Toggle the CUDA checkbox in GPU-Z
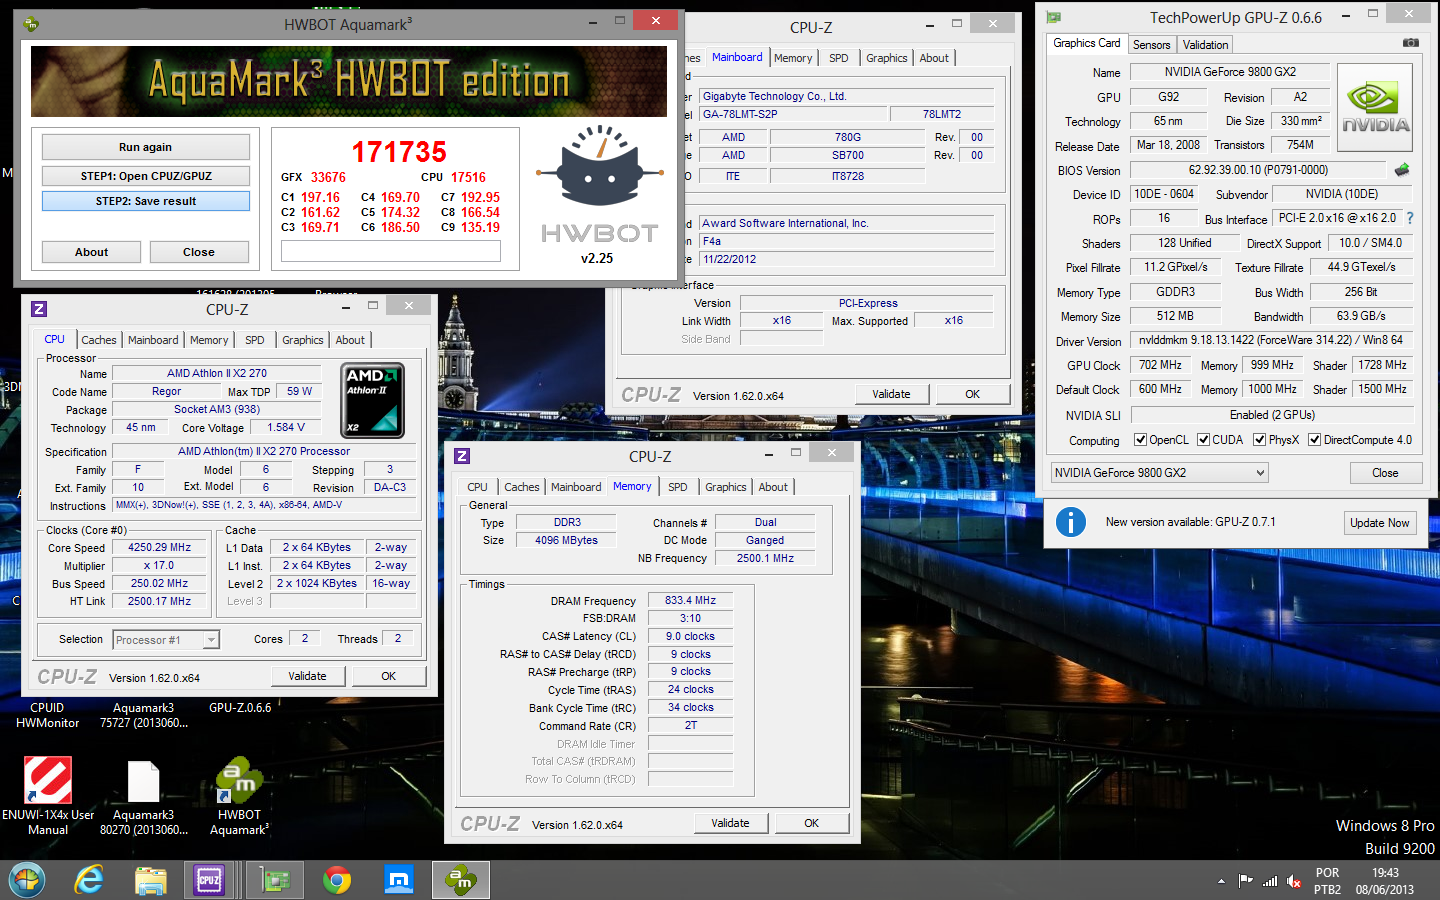The image size is (1440, 900). 1204,440
